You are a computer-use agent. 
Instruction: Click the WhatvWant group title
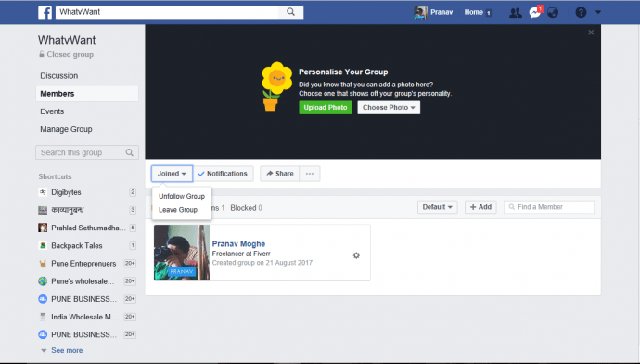click(67, 40)
